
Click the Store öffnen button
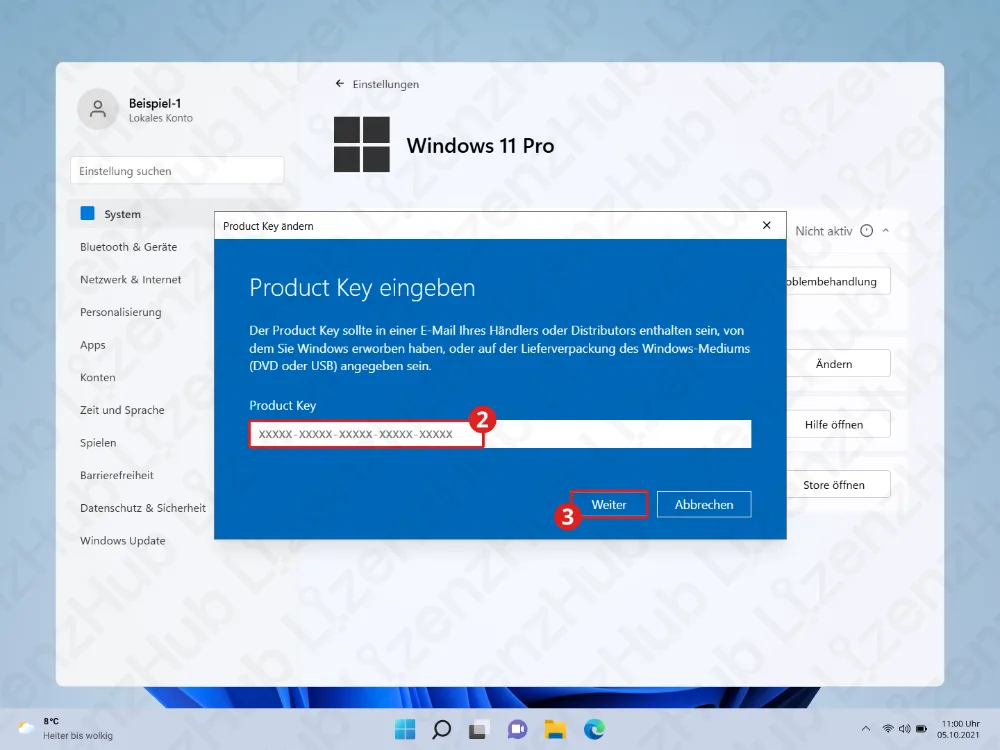pyautogui.click(x=834, y=485)
